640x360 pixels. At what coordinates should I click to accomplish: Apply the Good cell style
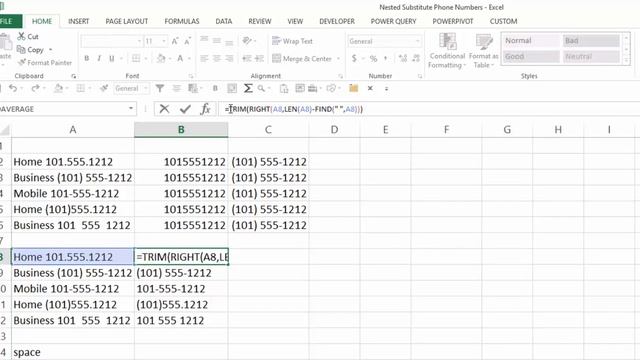coord(530,56)
